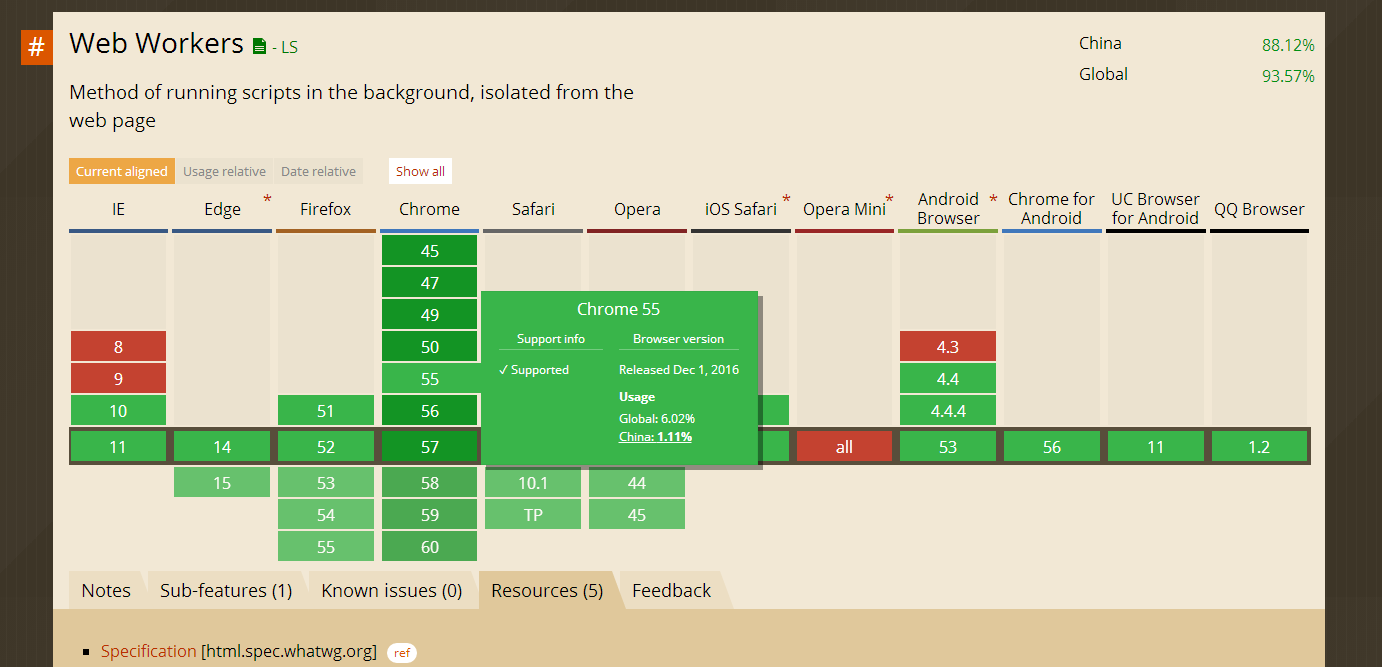The width and height of the screenshot is (1382, 667).
Task: Select the Chrome 45 cell
Action: pos(429,251)
